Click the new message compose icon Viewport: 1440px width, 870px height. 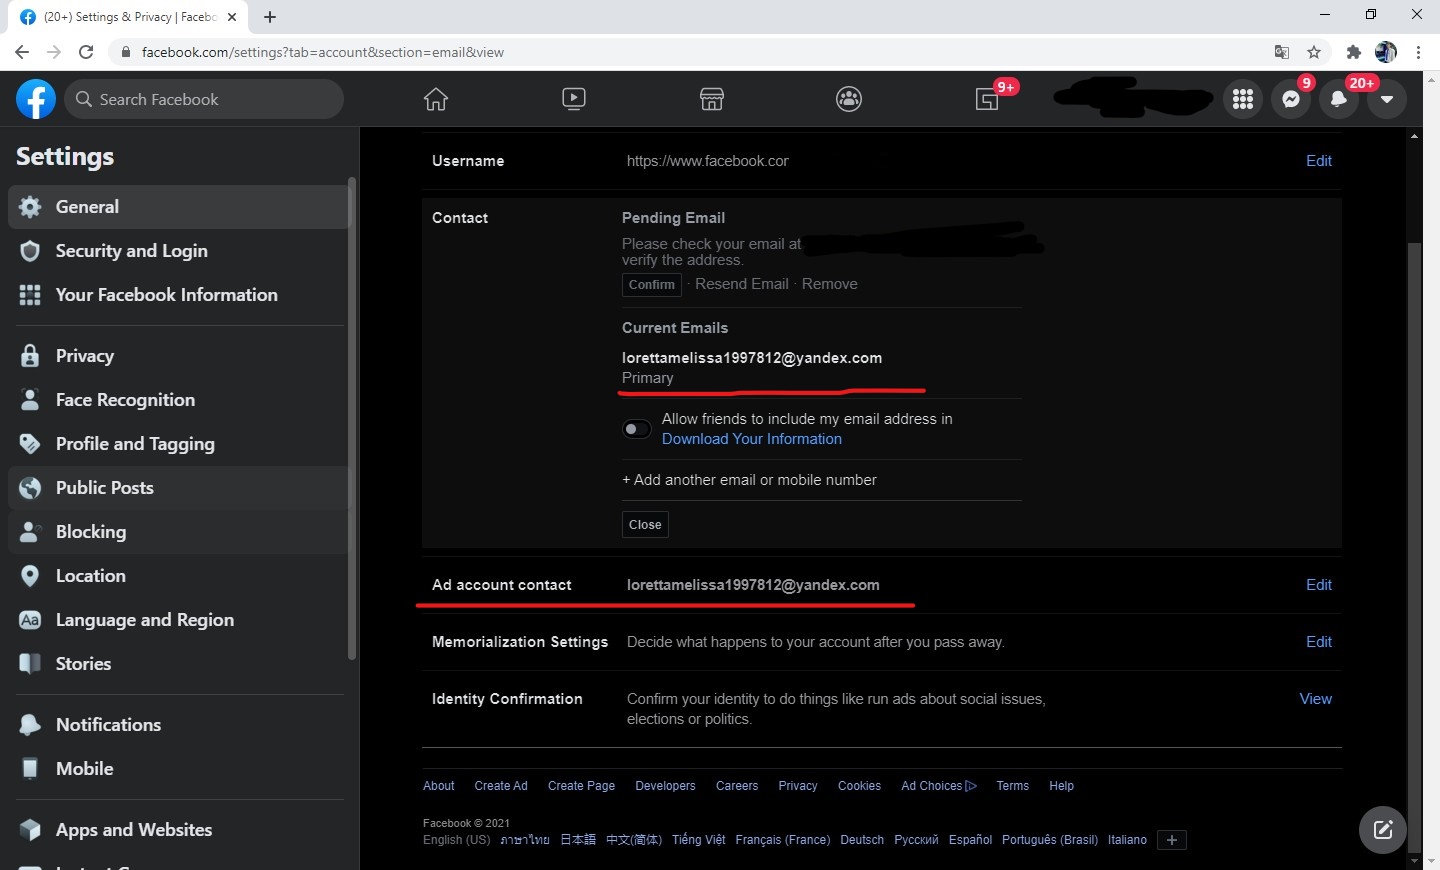(x=1383, y=829)
